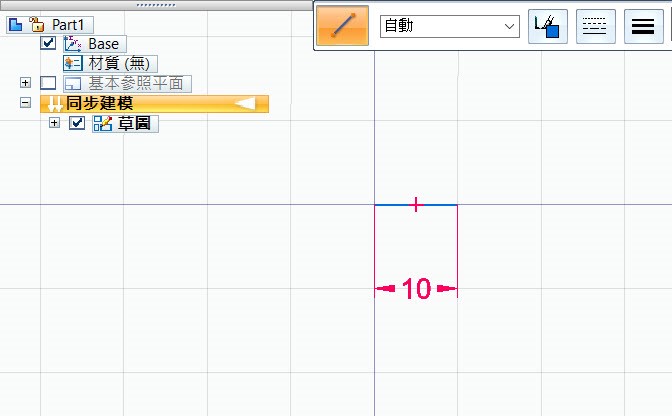672x416 pixels.
Task: Click the 草圖 sketch icon
Action: click(x=103, y=123)
